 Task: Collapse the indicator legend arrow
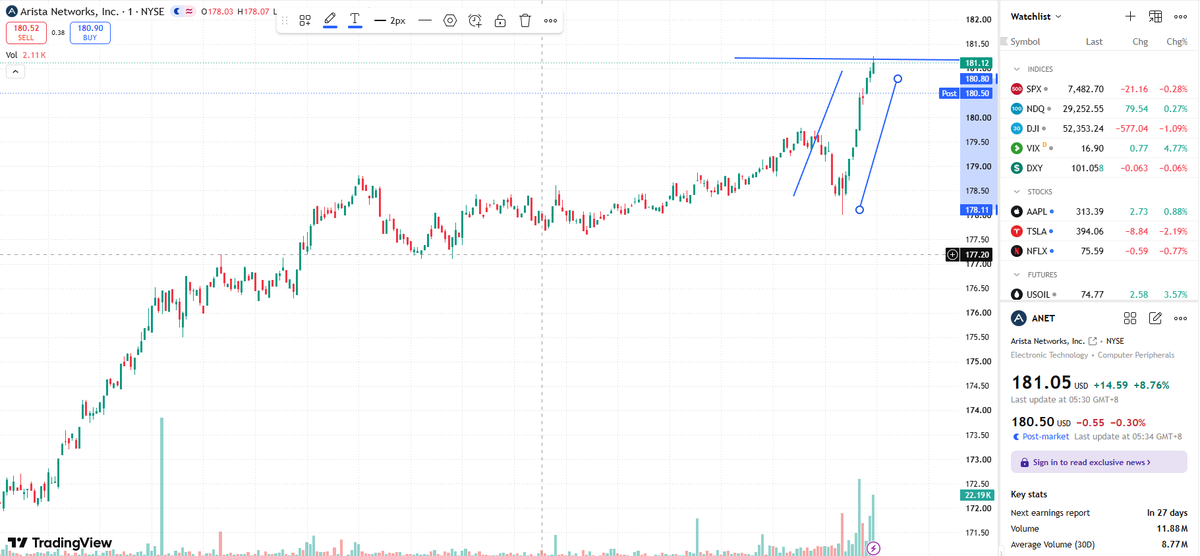pos(16,71)
